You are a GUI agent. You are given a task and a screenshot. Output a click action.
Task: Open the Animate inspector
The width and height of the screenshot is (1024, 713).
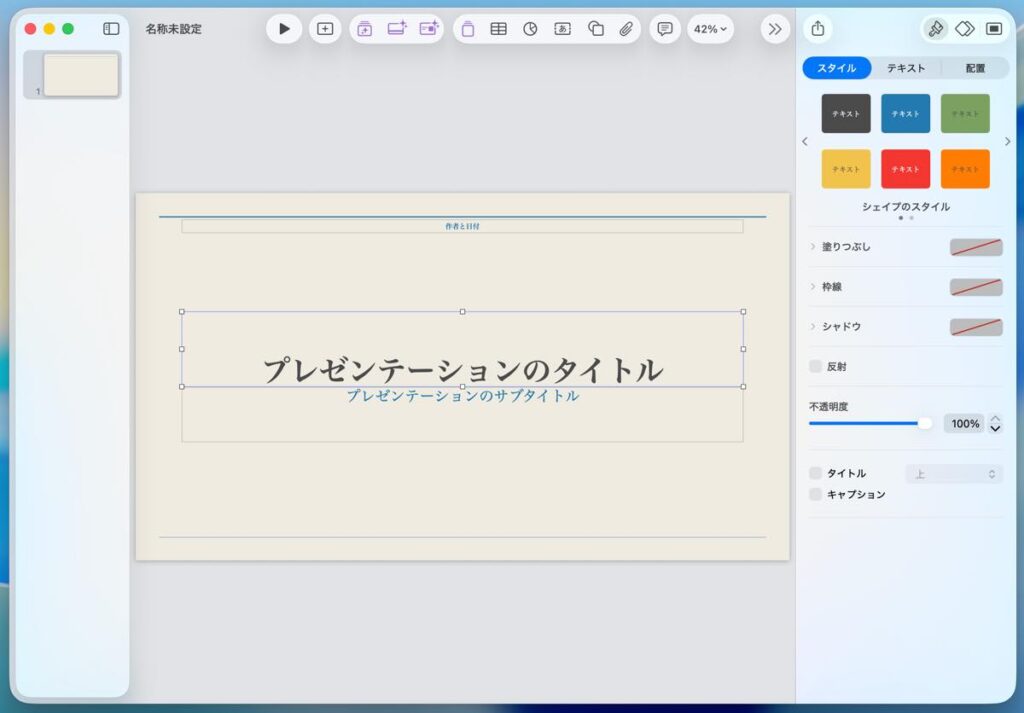[x=965, y=29]
